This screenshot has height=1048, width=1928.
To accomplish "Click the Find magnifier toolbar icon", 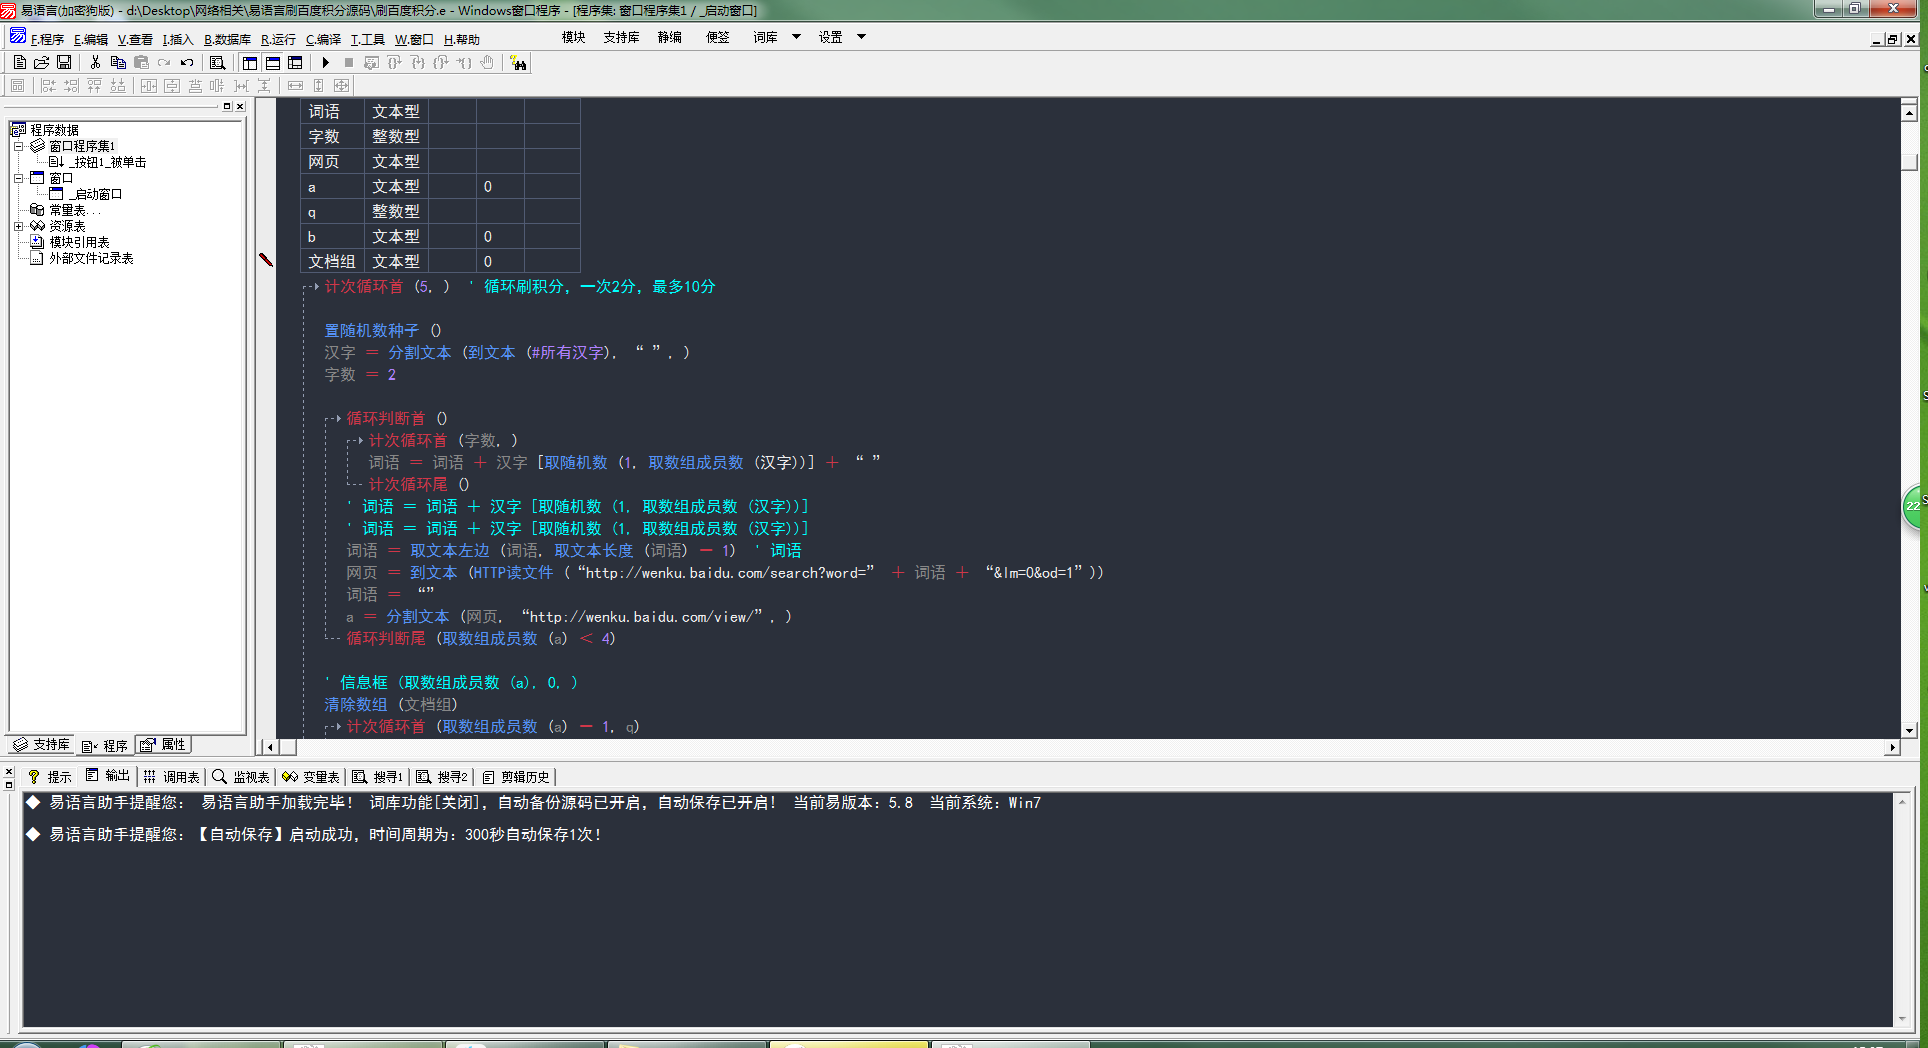I will tap(217, 62).
